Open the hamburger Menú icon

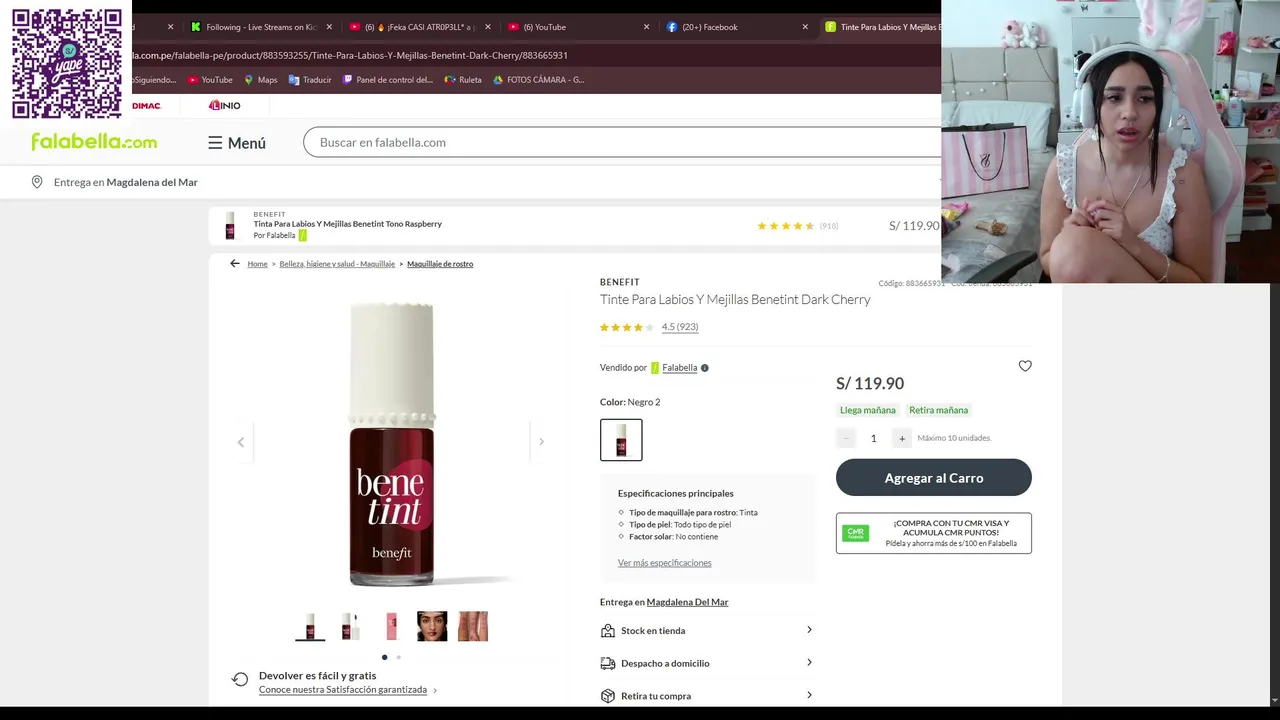coord(215,143)
